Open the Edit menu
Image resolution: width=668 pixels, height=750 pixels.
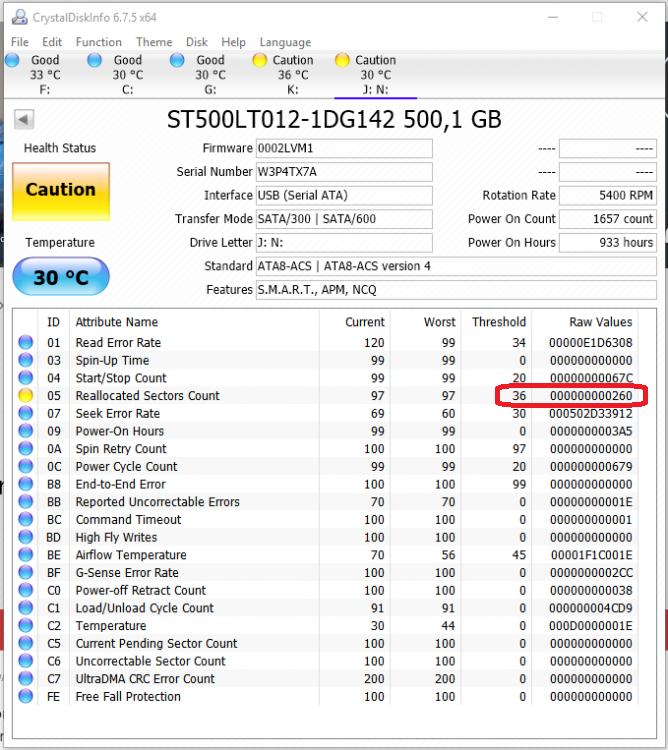[x=52, y=42]
